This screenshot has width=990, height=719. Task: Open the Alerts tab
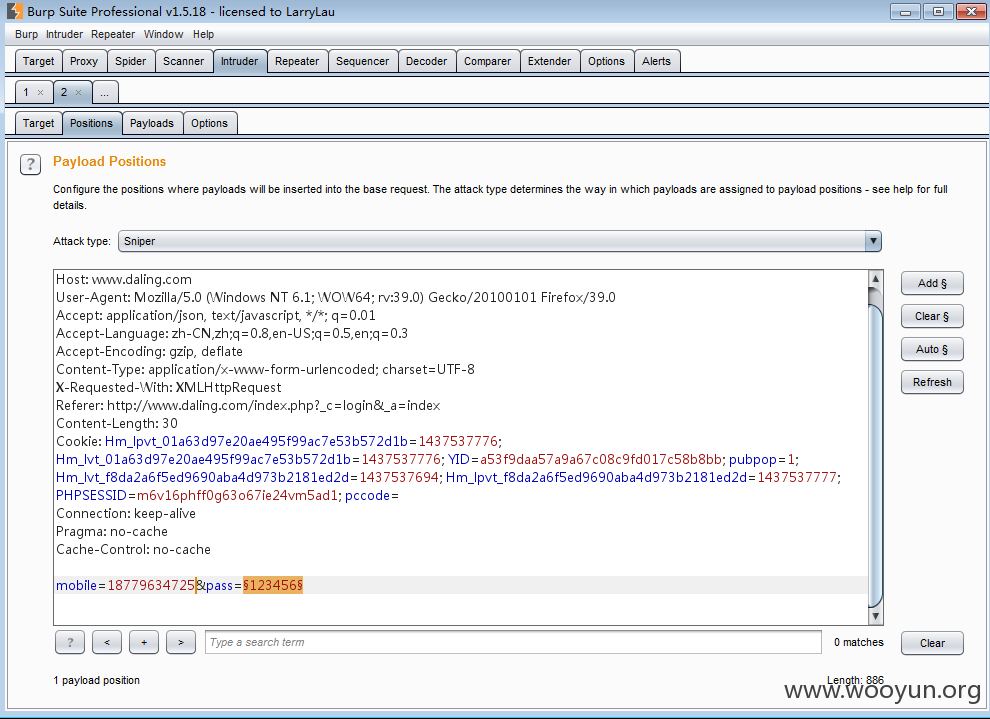click(657, 61)
